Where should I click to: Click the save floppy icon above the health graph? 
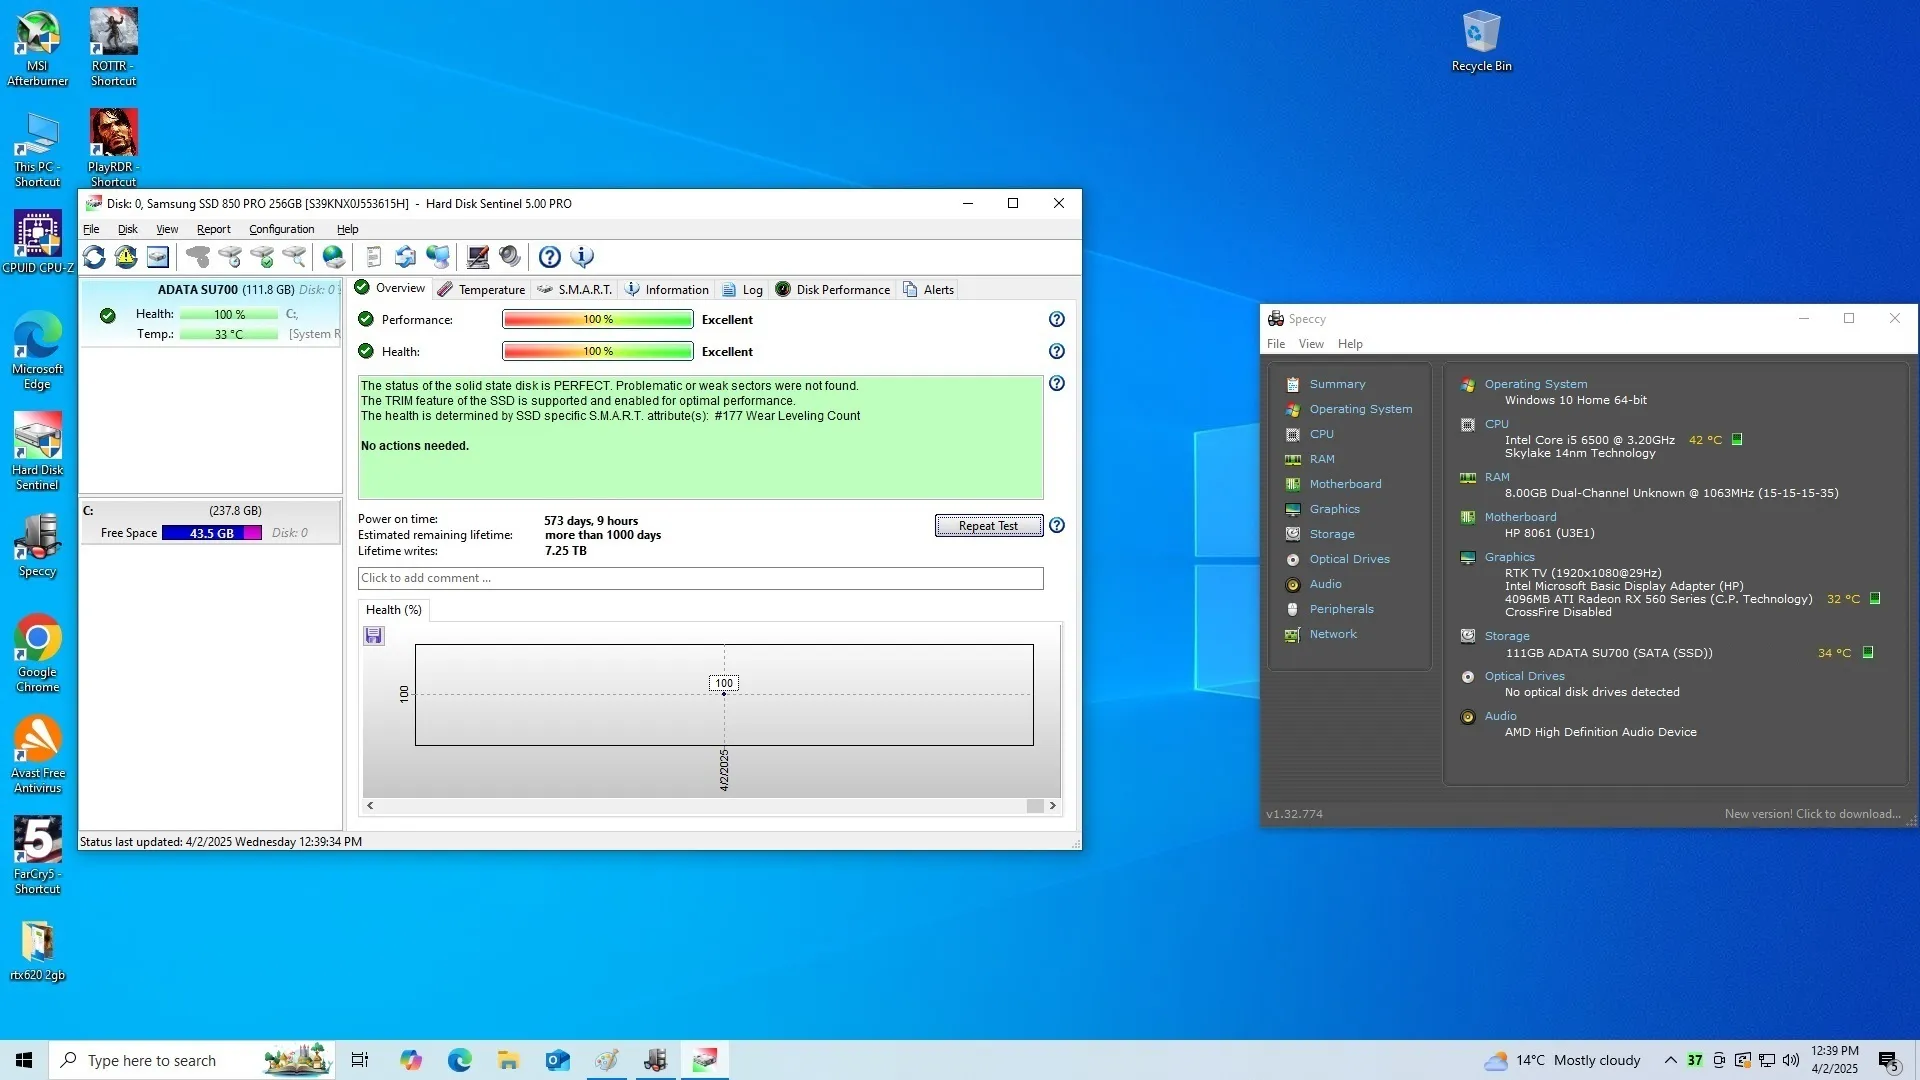(374, 636)
